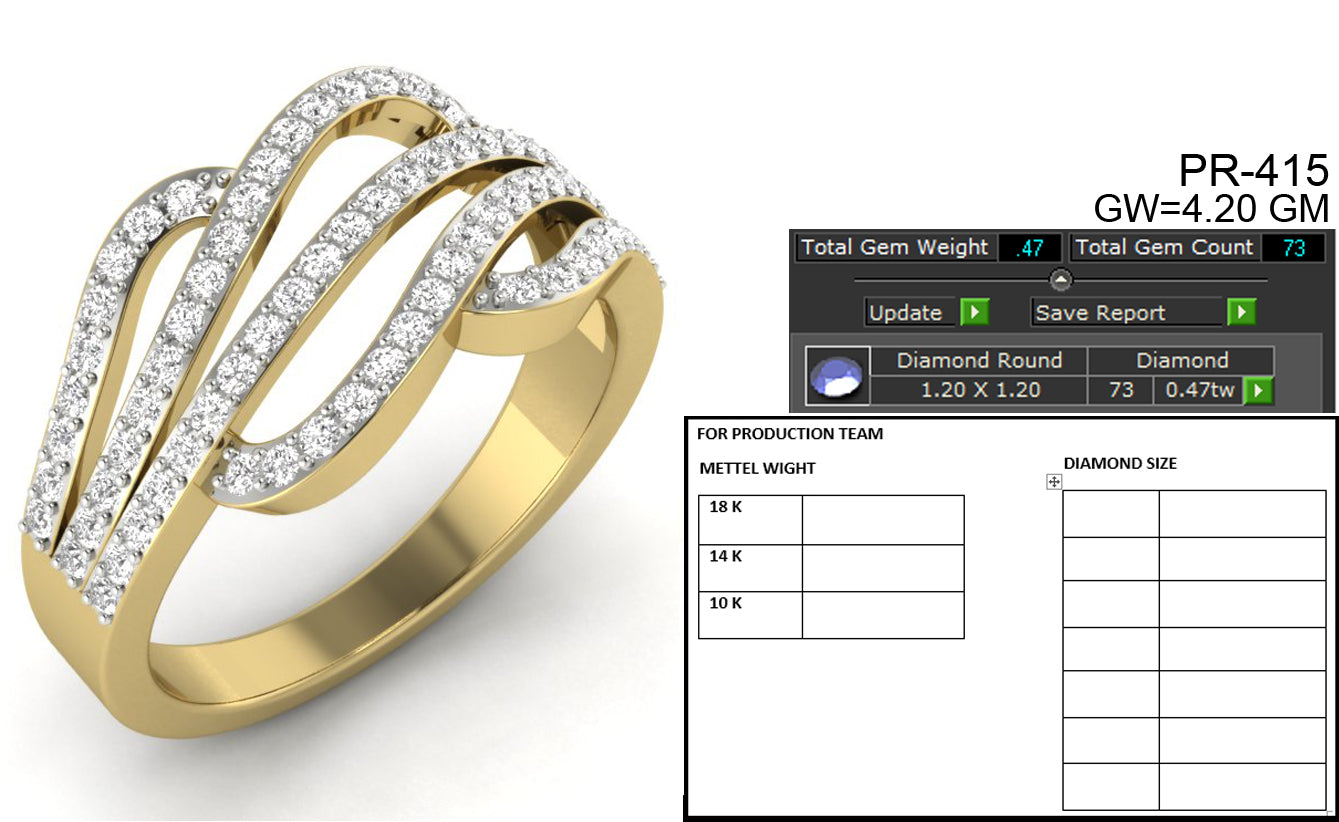Screen dimensions: 1339x822
Task: Select the Diamond Round header cell
Action: point(978,360)
